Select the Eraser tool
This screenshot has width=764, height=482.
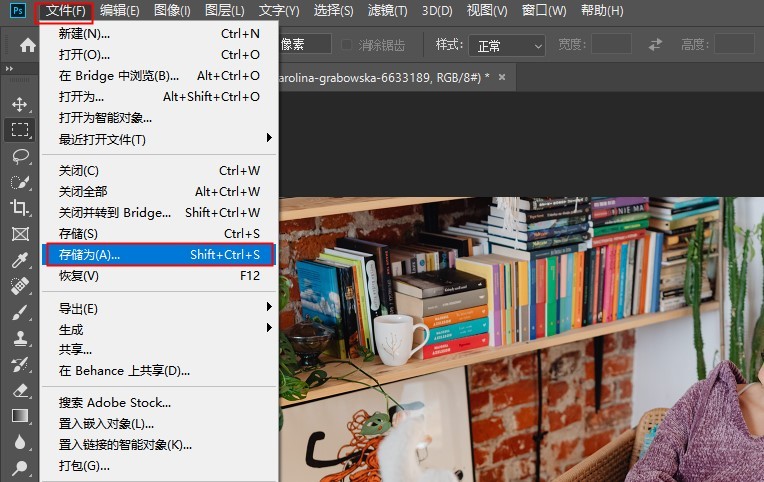19,390
